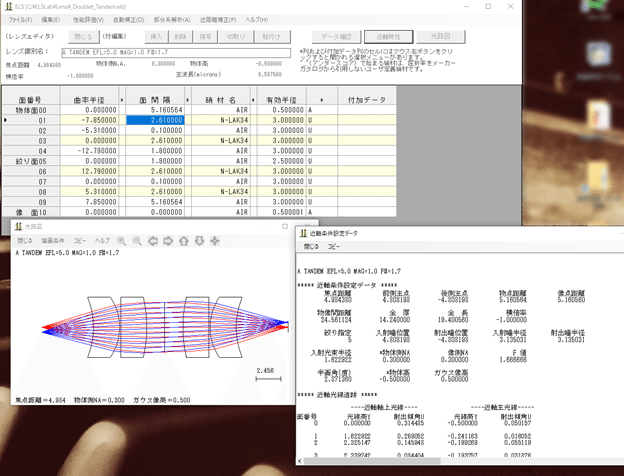Viewport: 624px width, 476px height.
Task: Click ヘルプ in the ray diagram window
Action: (102, 241)
